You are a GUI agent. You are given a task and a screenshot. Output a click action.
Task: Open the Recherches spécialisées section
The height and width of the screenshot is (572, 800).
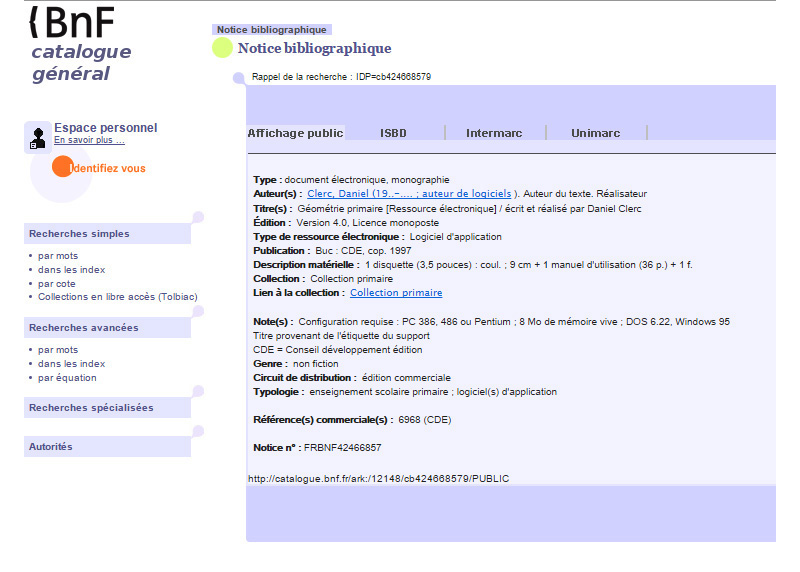[x=107, y=408]
